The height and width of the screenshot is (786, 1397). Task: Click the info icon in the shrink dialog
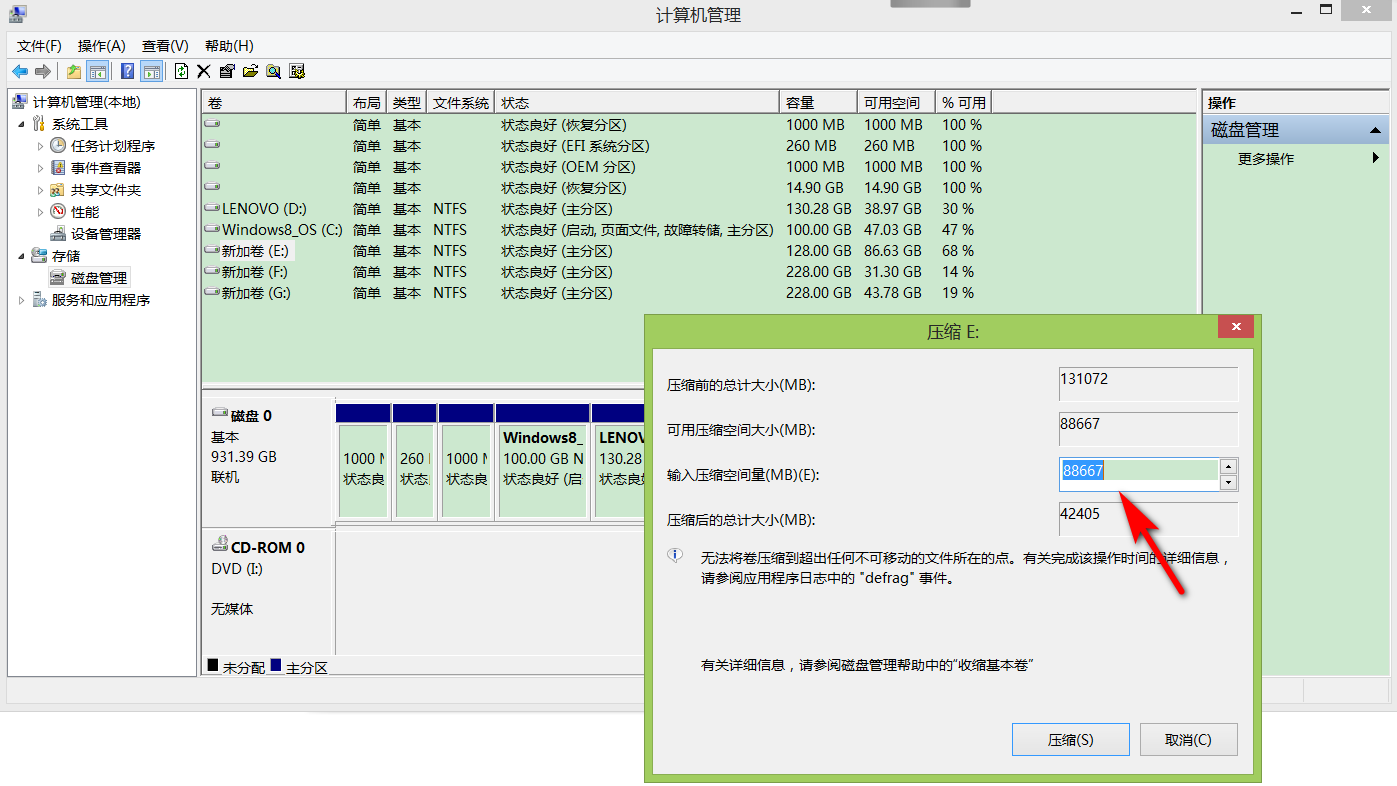click(x=675, y=556)
